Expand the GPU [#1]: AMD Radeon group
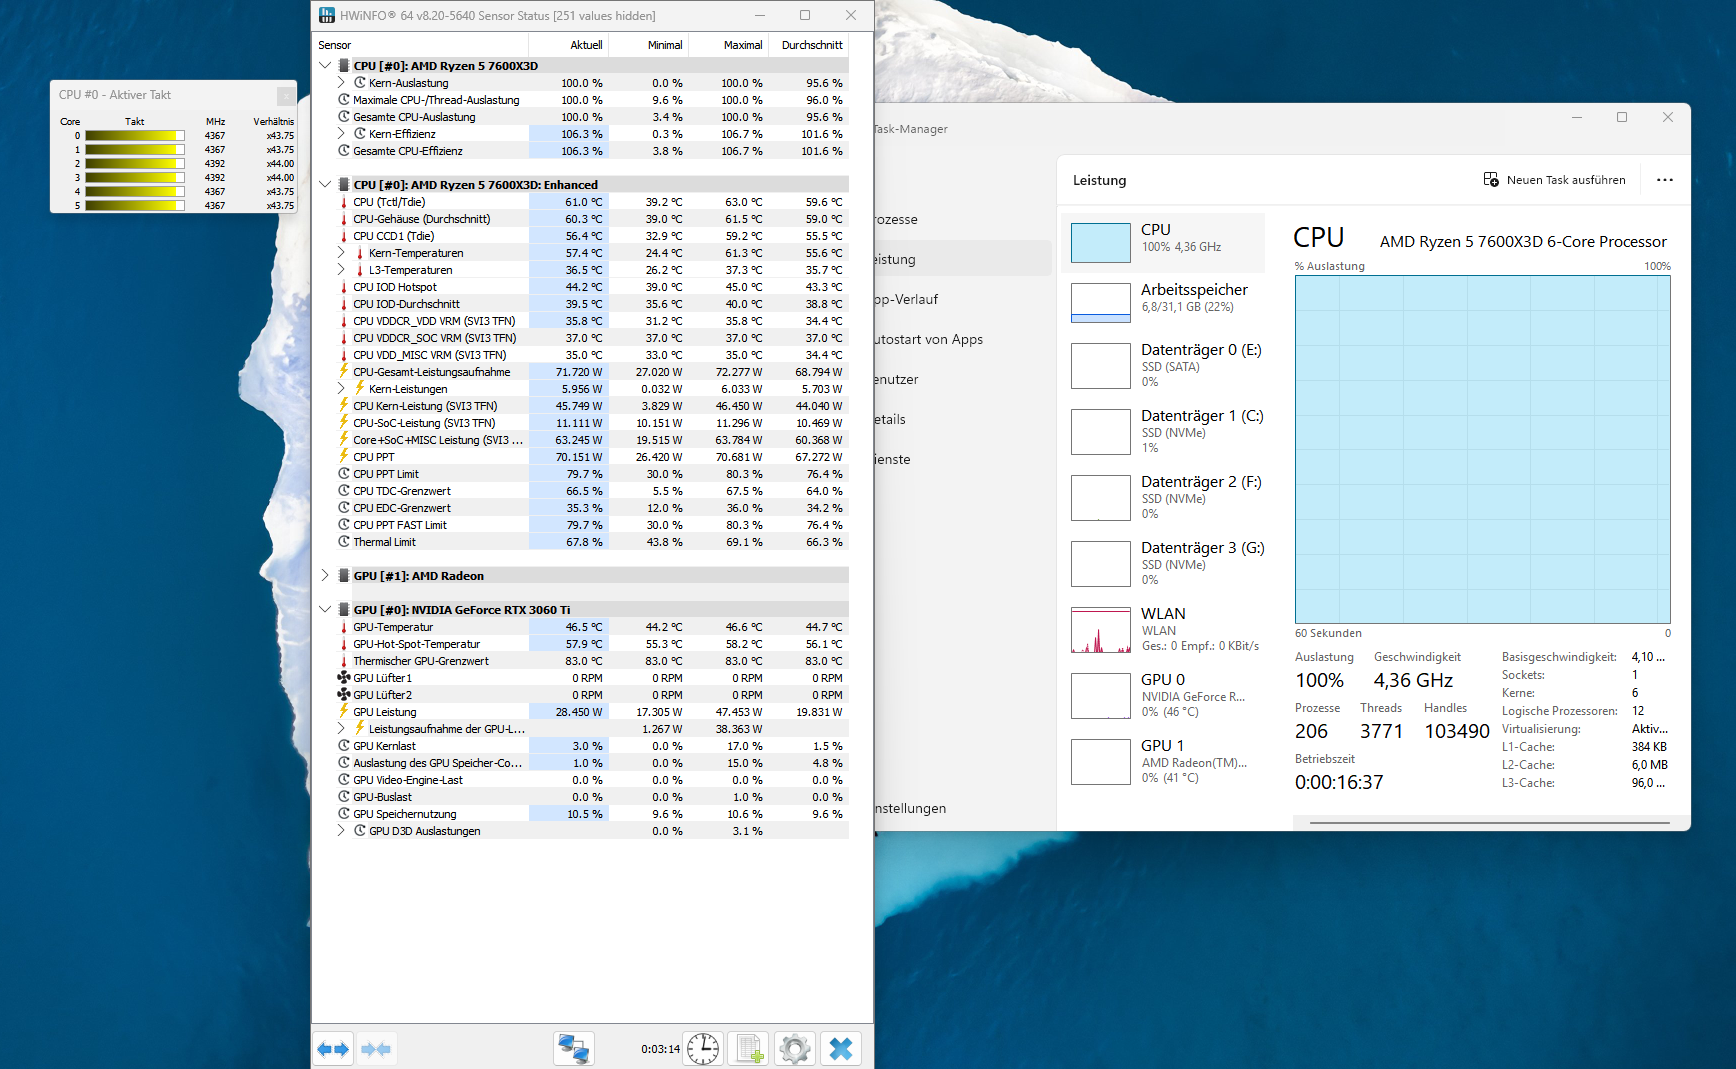Image resolution: width=1736 pixels, height=1069 pixels. [325, 576]
